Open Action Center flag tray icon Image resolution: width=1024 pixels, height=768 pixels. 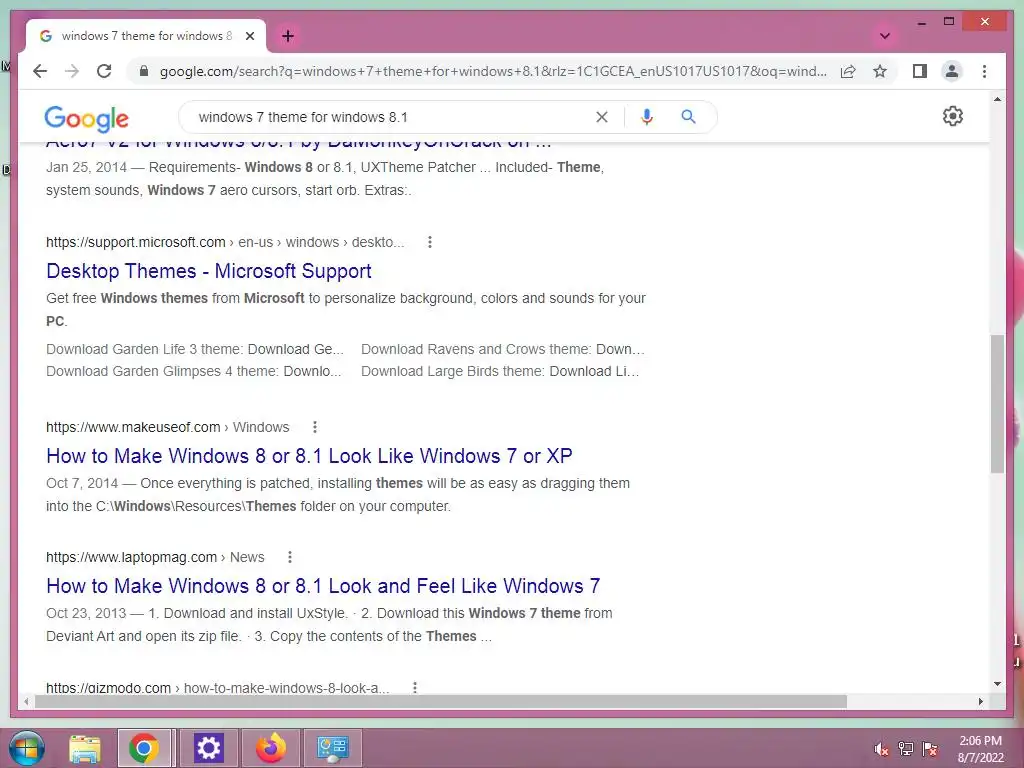click(x=930, y=749)
